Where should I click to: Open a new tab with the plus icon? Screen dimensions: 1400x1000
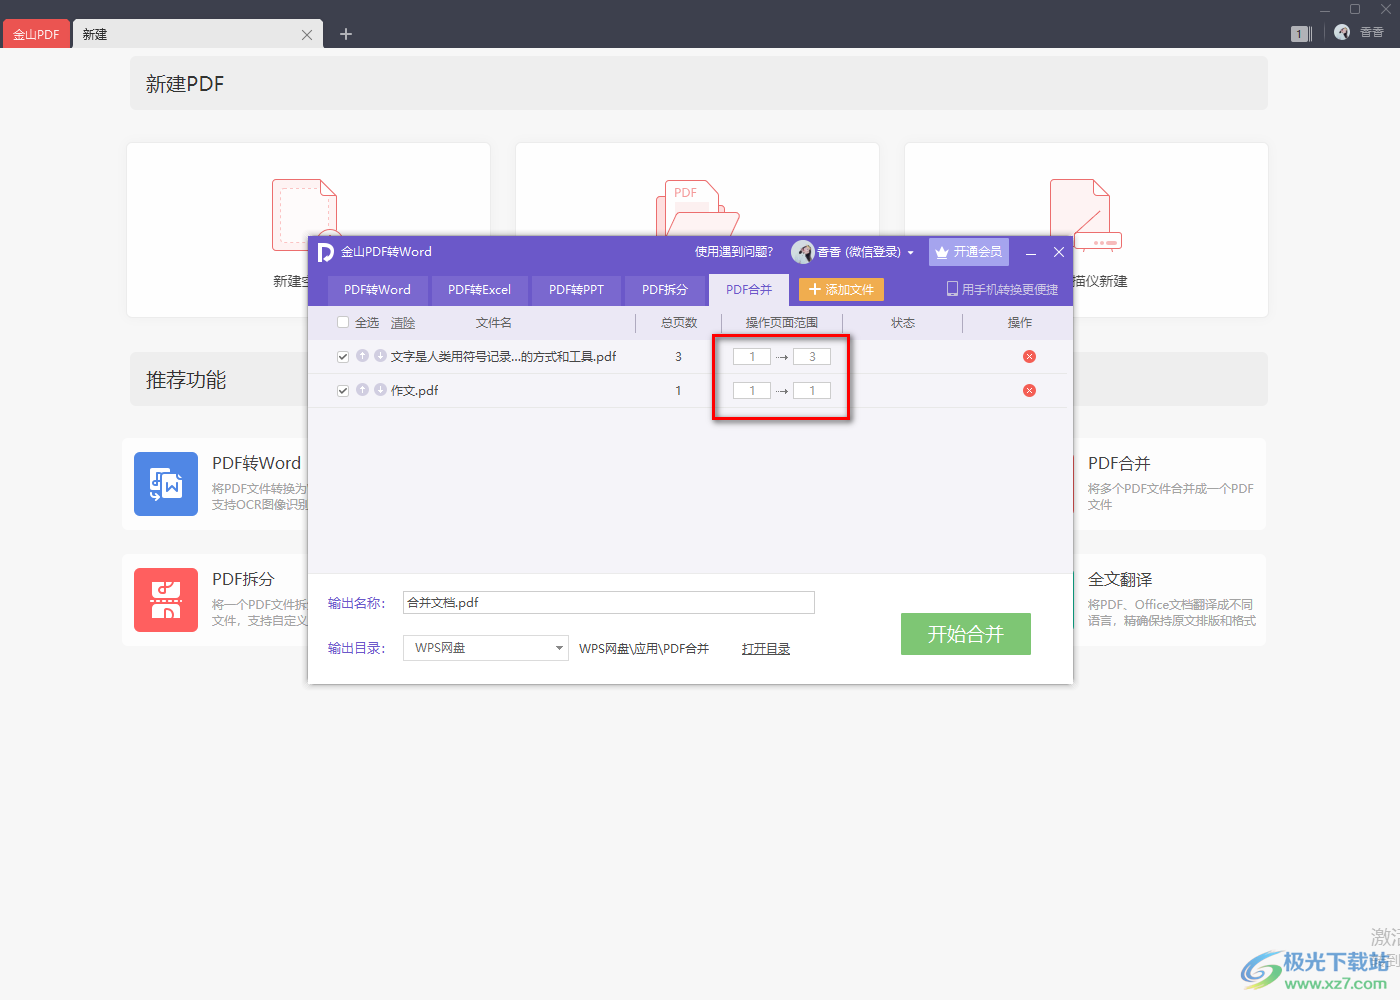(x=346, y=34)
